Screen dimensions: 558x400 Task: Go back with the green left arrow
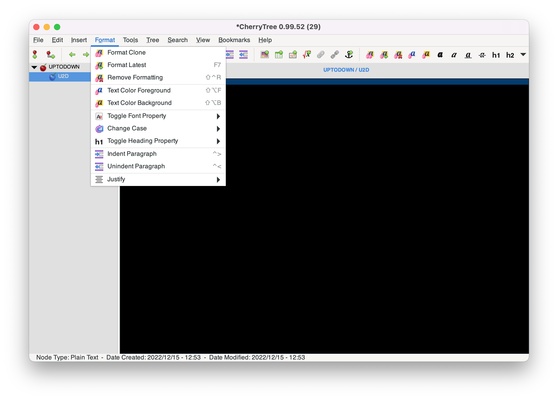pos(72,54)
